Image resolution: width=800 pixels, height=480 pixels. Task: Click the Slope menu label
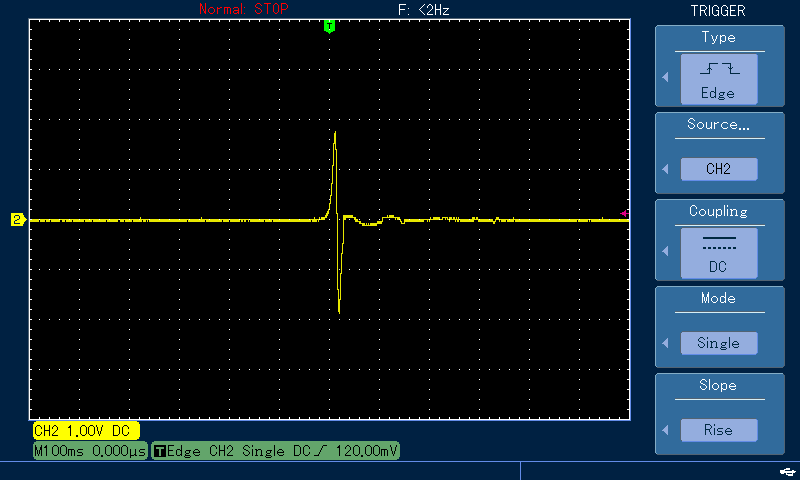pos(718,385)
